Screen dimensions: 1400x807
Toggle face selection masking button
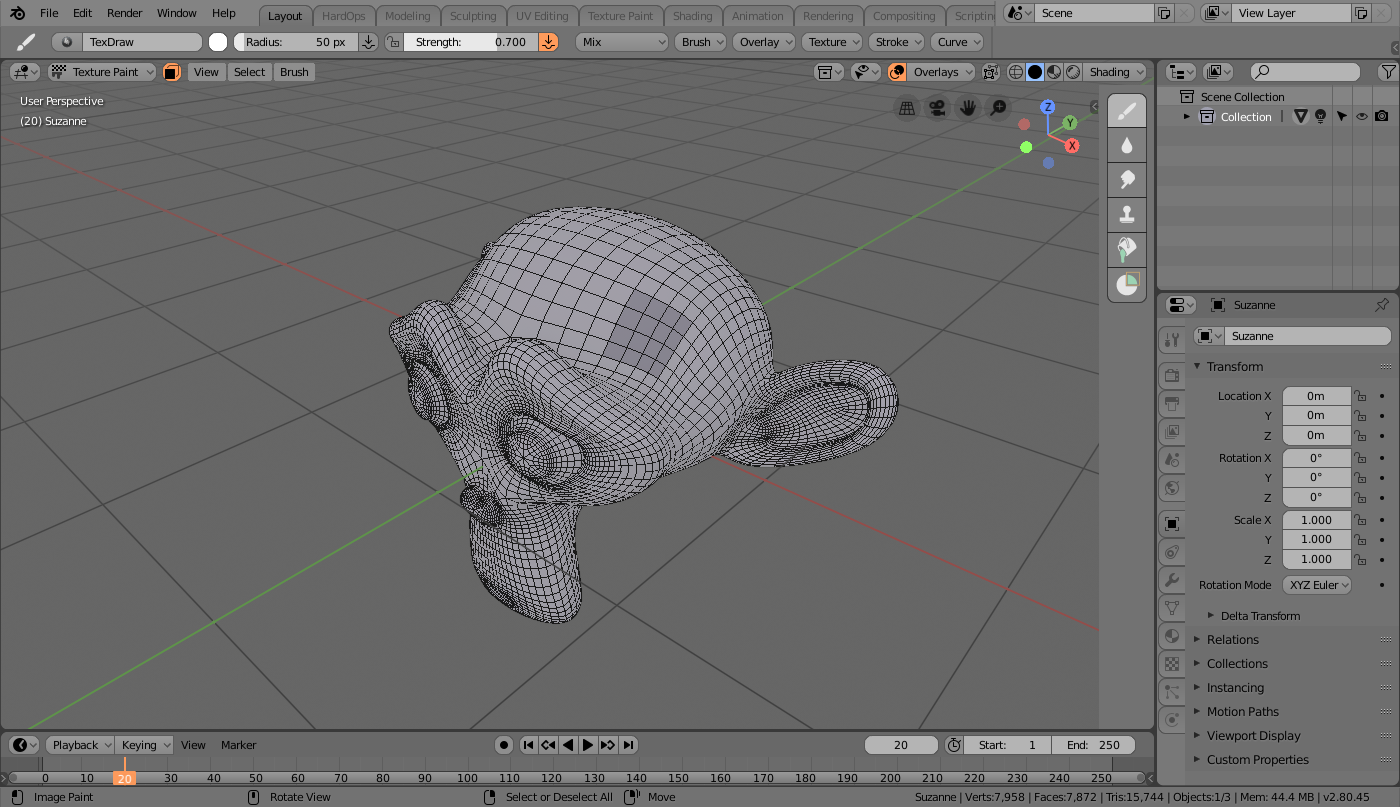[x=172, y=72]
